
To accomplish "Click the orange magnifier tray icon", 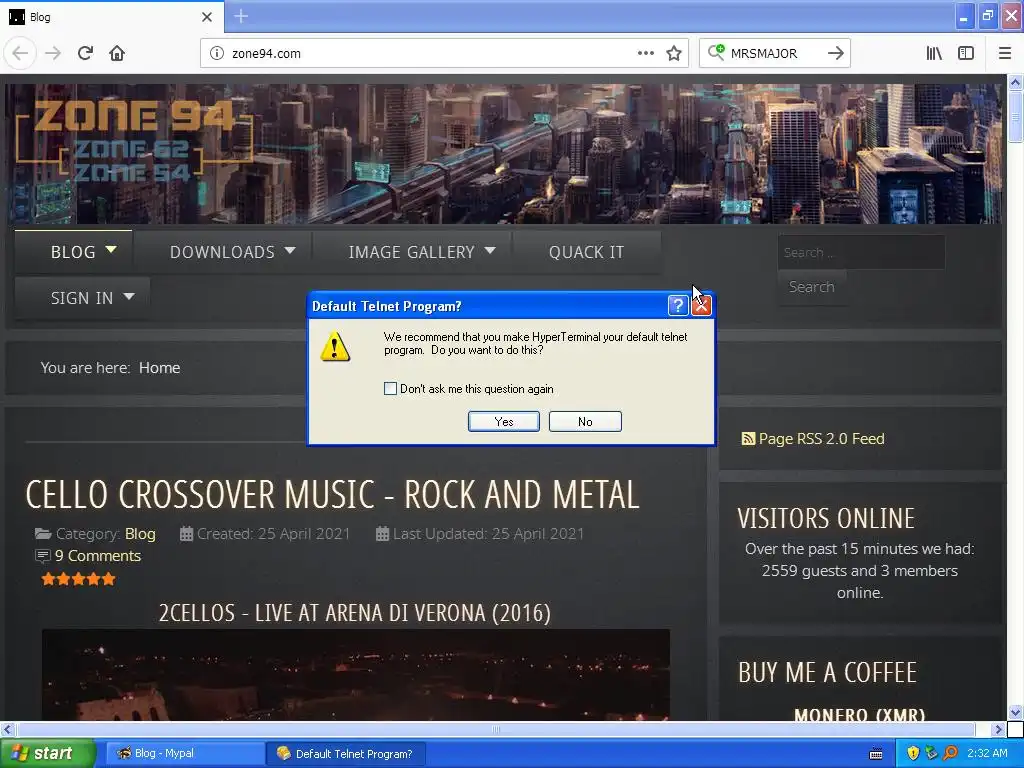I will coord(950,753).
